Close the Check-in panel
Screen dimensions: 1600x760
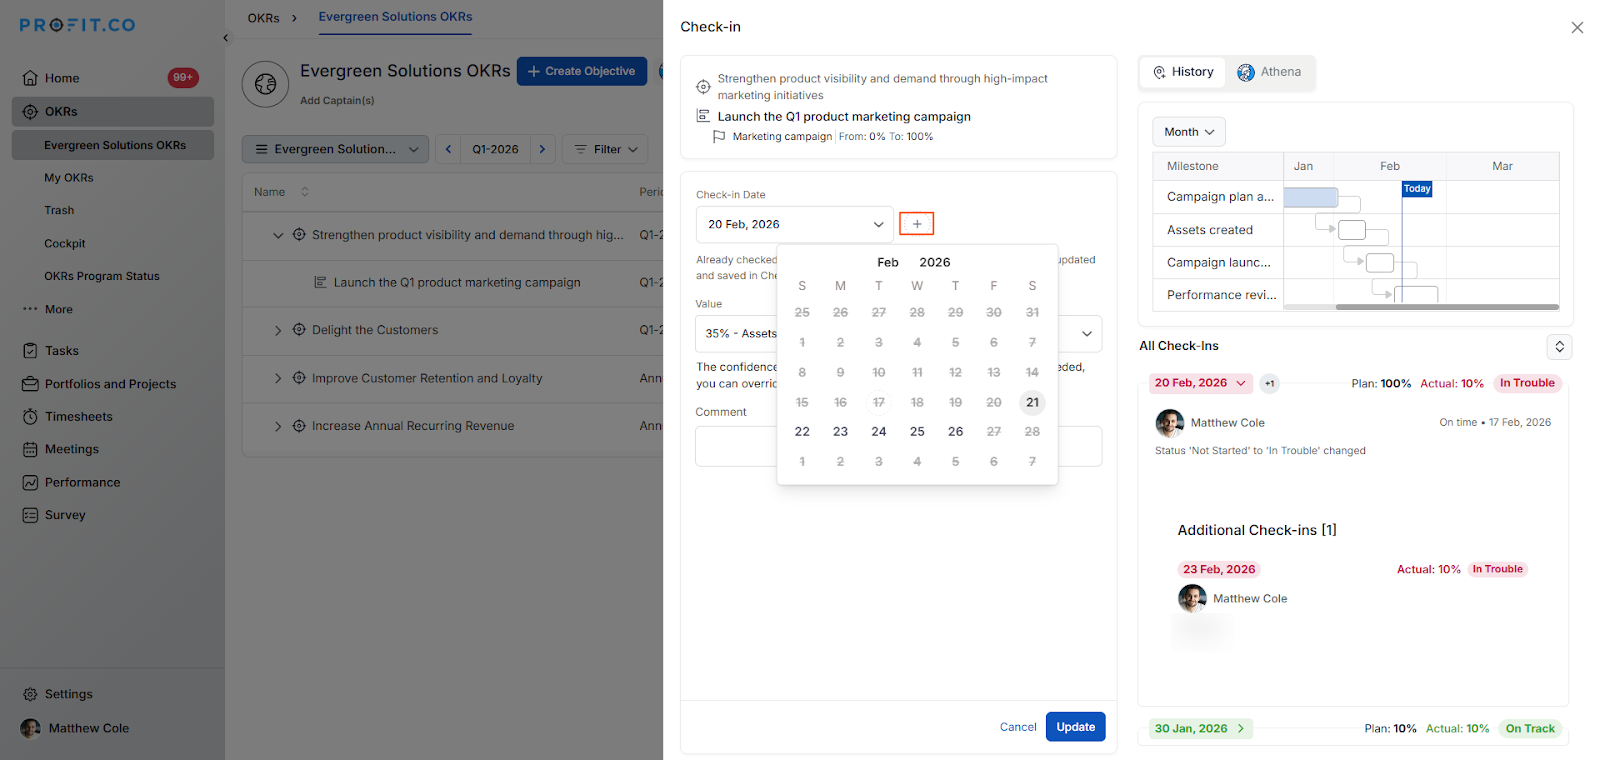(x=1577, y=28)
